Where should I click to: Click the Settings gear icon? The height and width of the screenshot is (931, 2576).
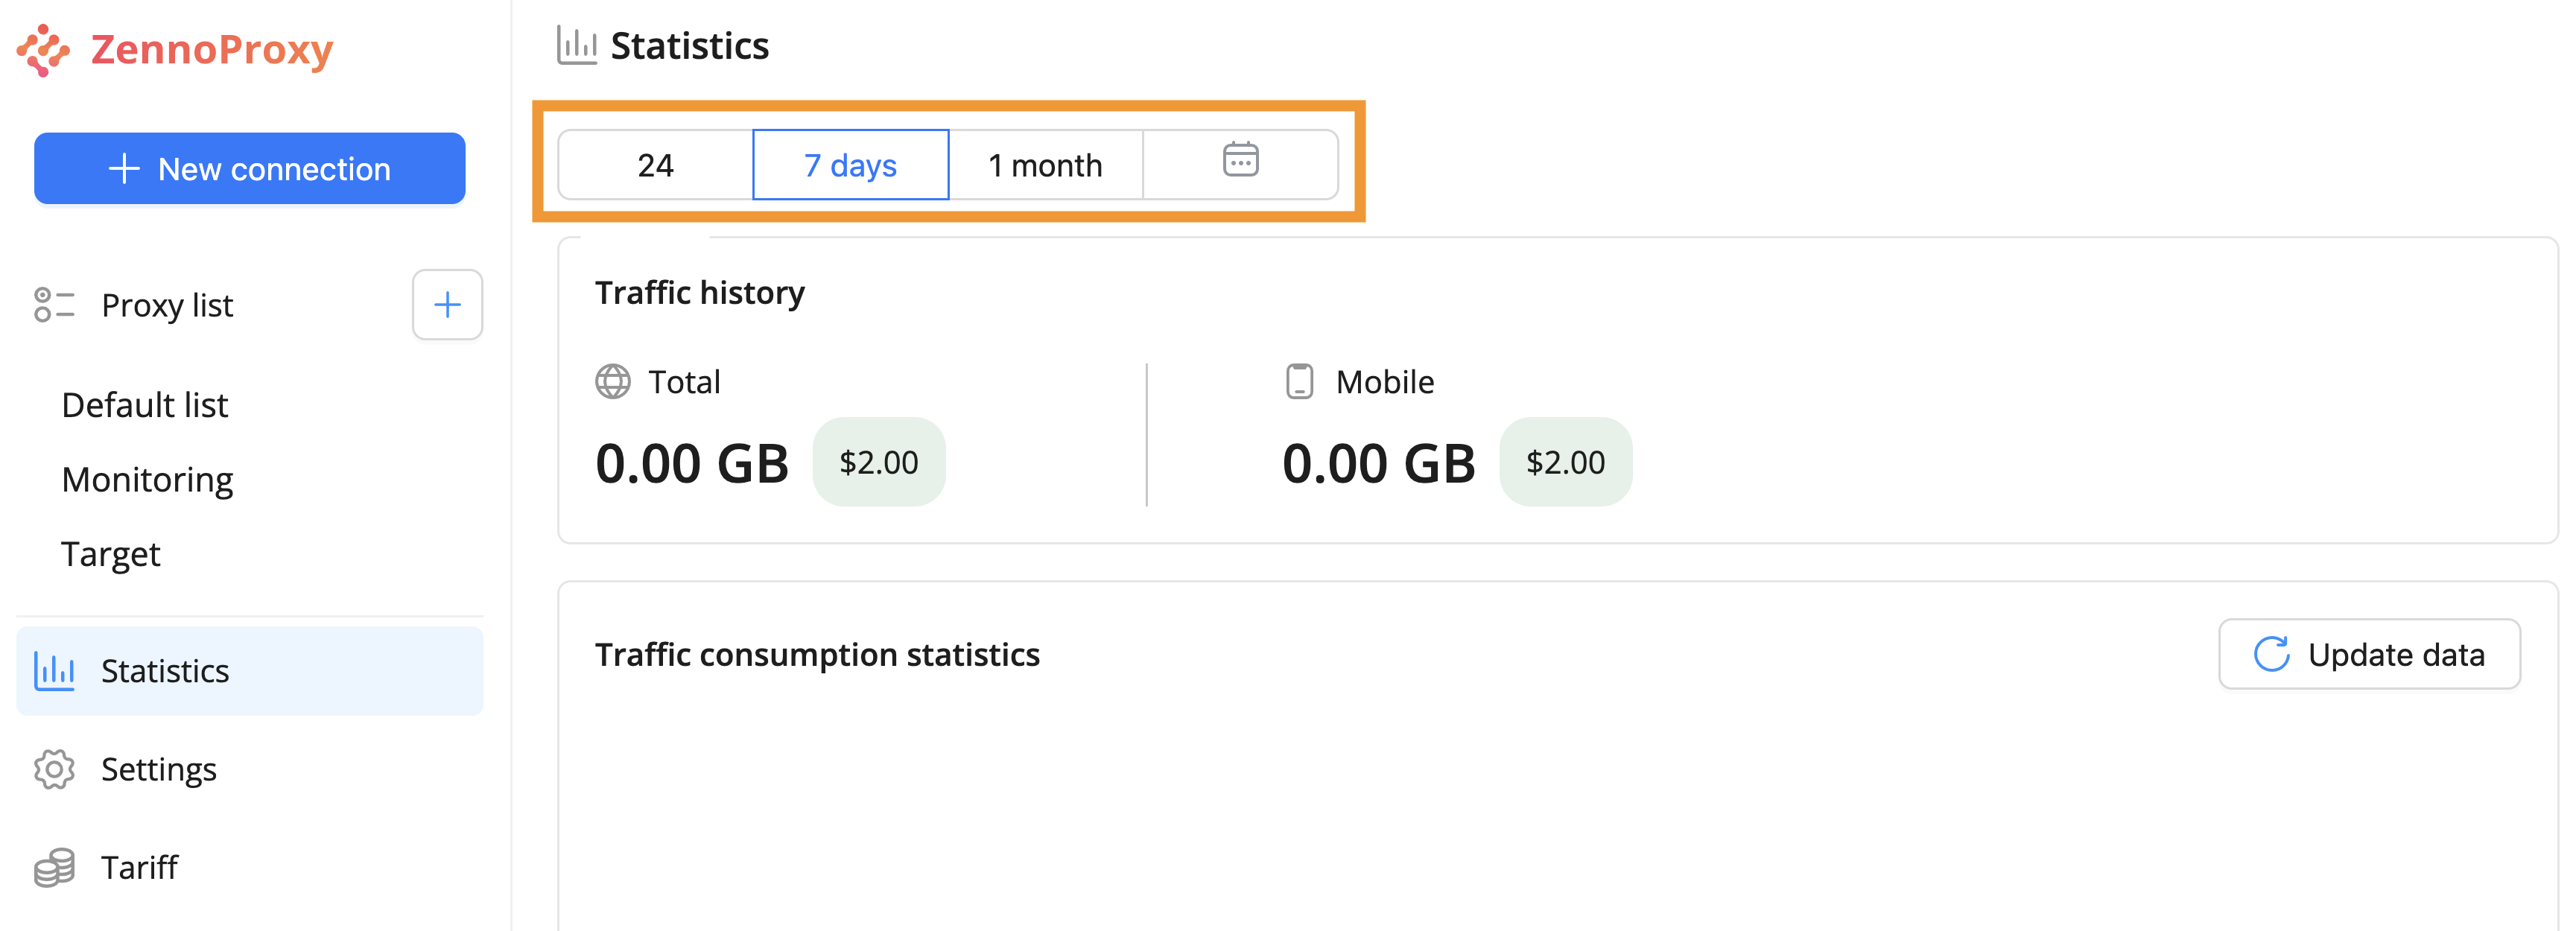[54, 769]
